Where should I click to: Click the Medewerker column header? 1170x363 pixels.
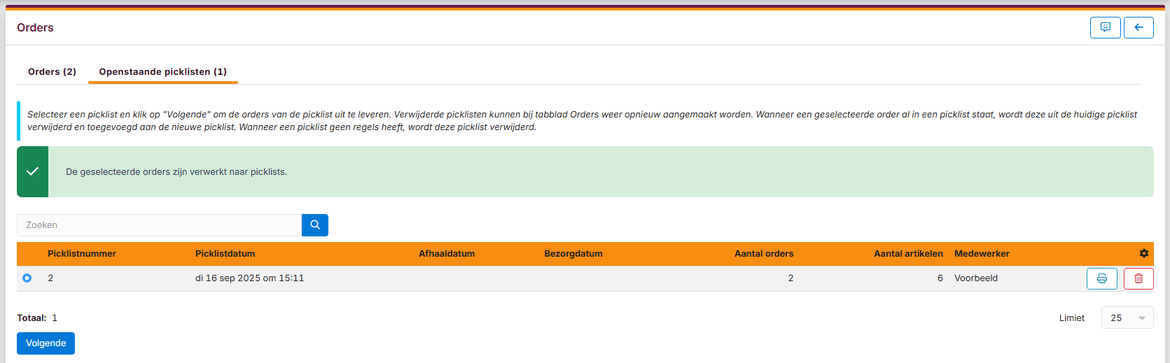tap(982, 254)
